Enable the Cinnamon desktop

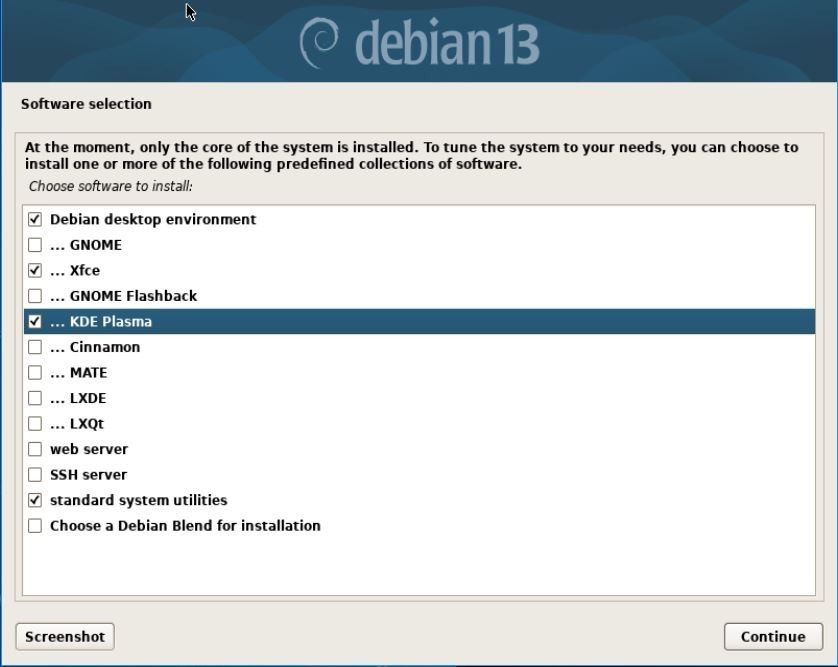35,346
